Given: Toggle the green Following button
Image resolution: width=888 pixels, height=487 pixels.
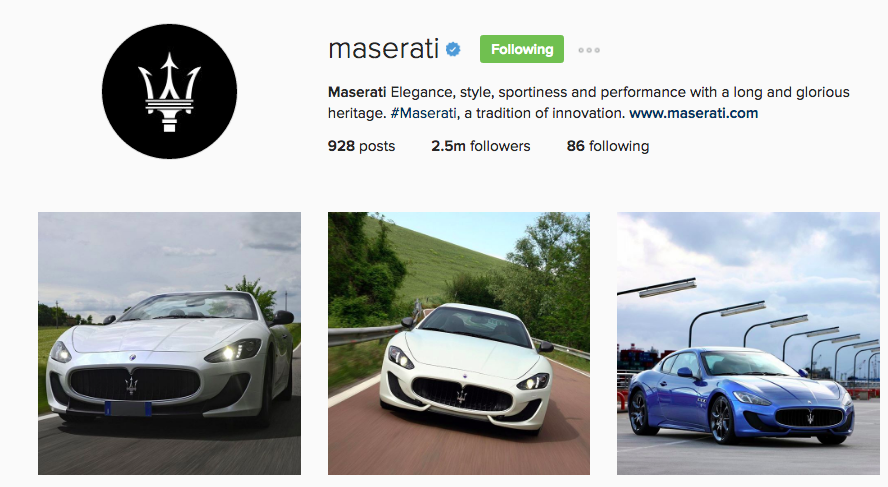Looking at the screenshot, I should (x=522, y=49).
